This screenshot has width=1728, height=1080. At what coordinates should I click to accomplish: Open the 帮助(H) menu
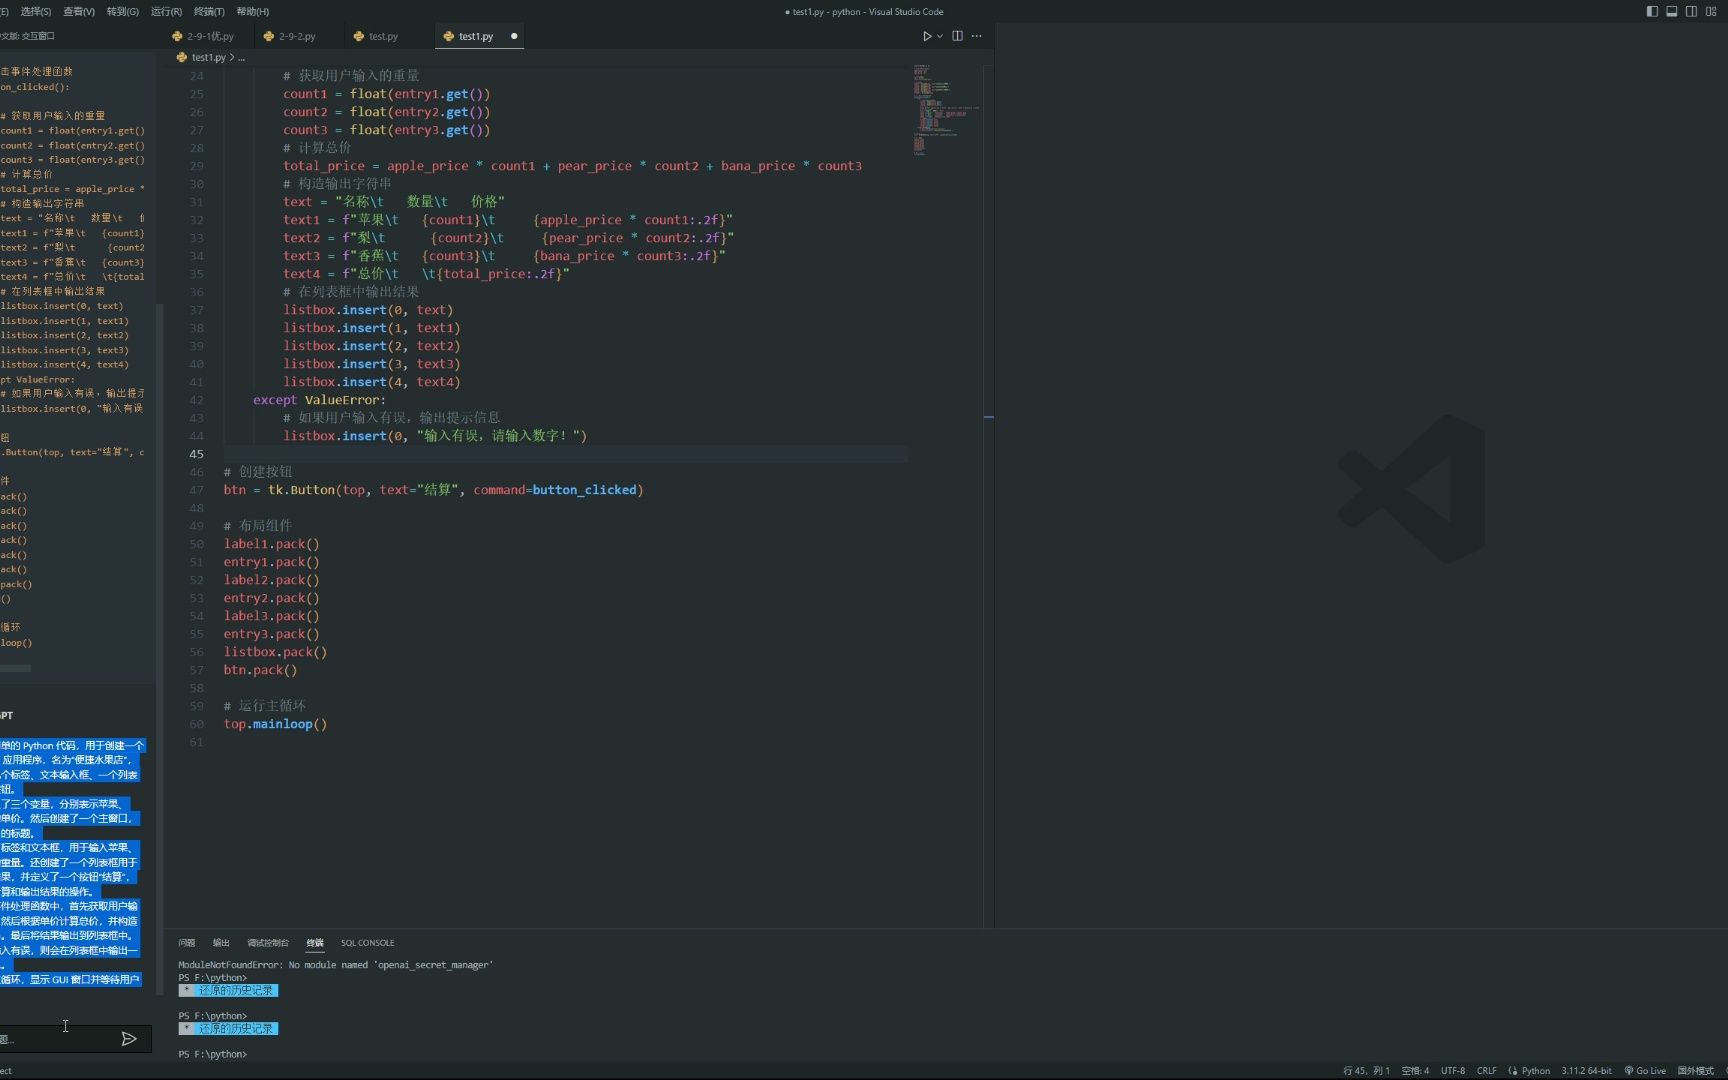(253, 11)
